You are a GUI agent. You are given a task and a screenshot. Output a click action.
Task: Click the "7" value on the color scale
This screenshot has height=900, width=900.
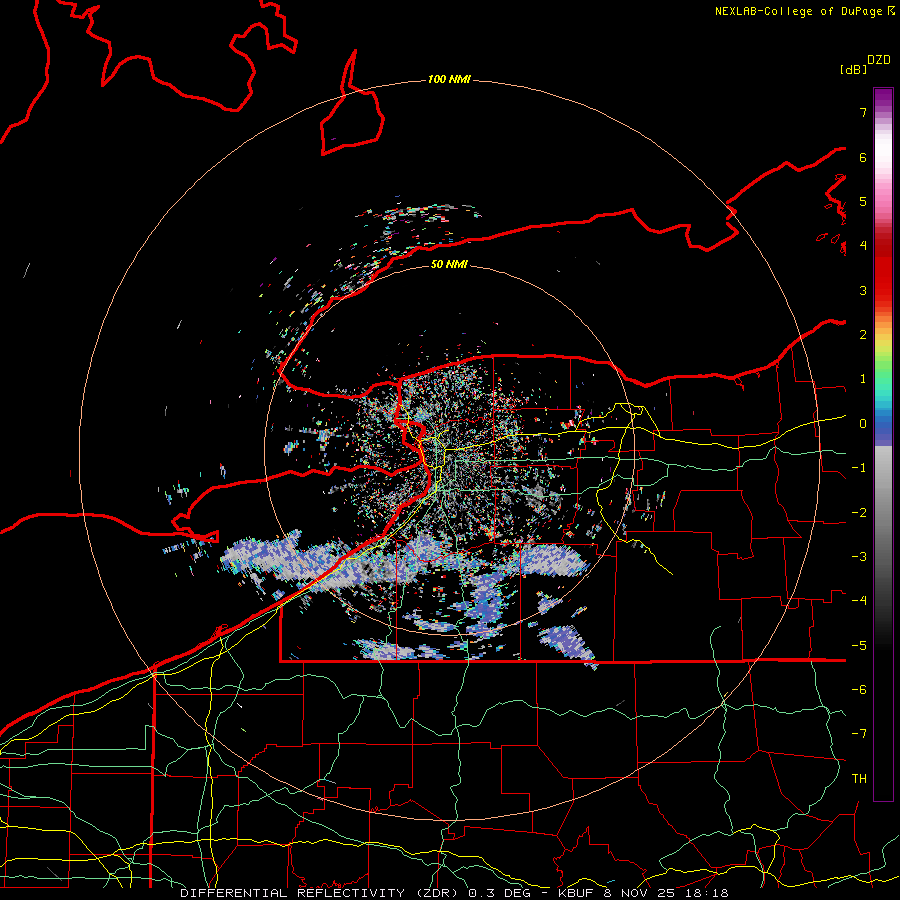pyautogui.click(x=863, y=112)
